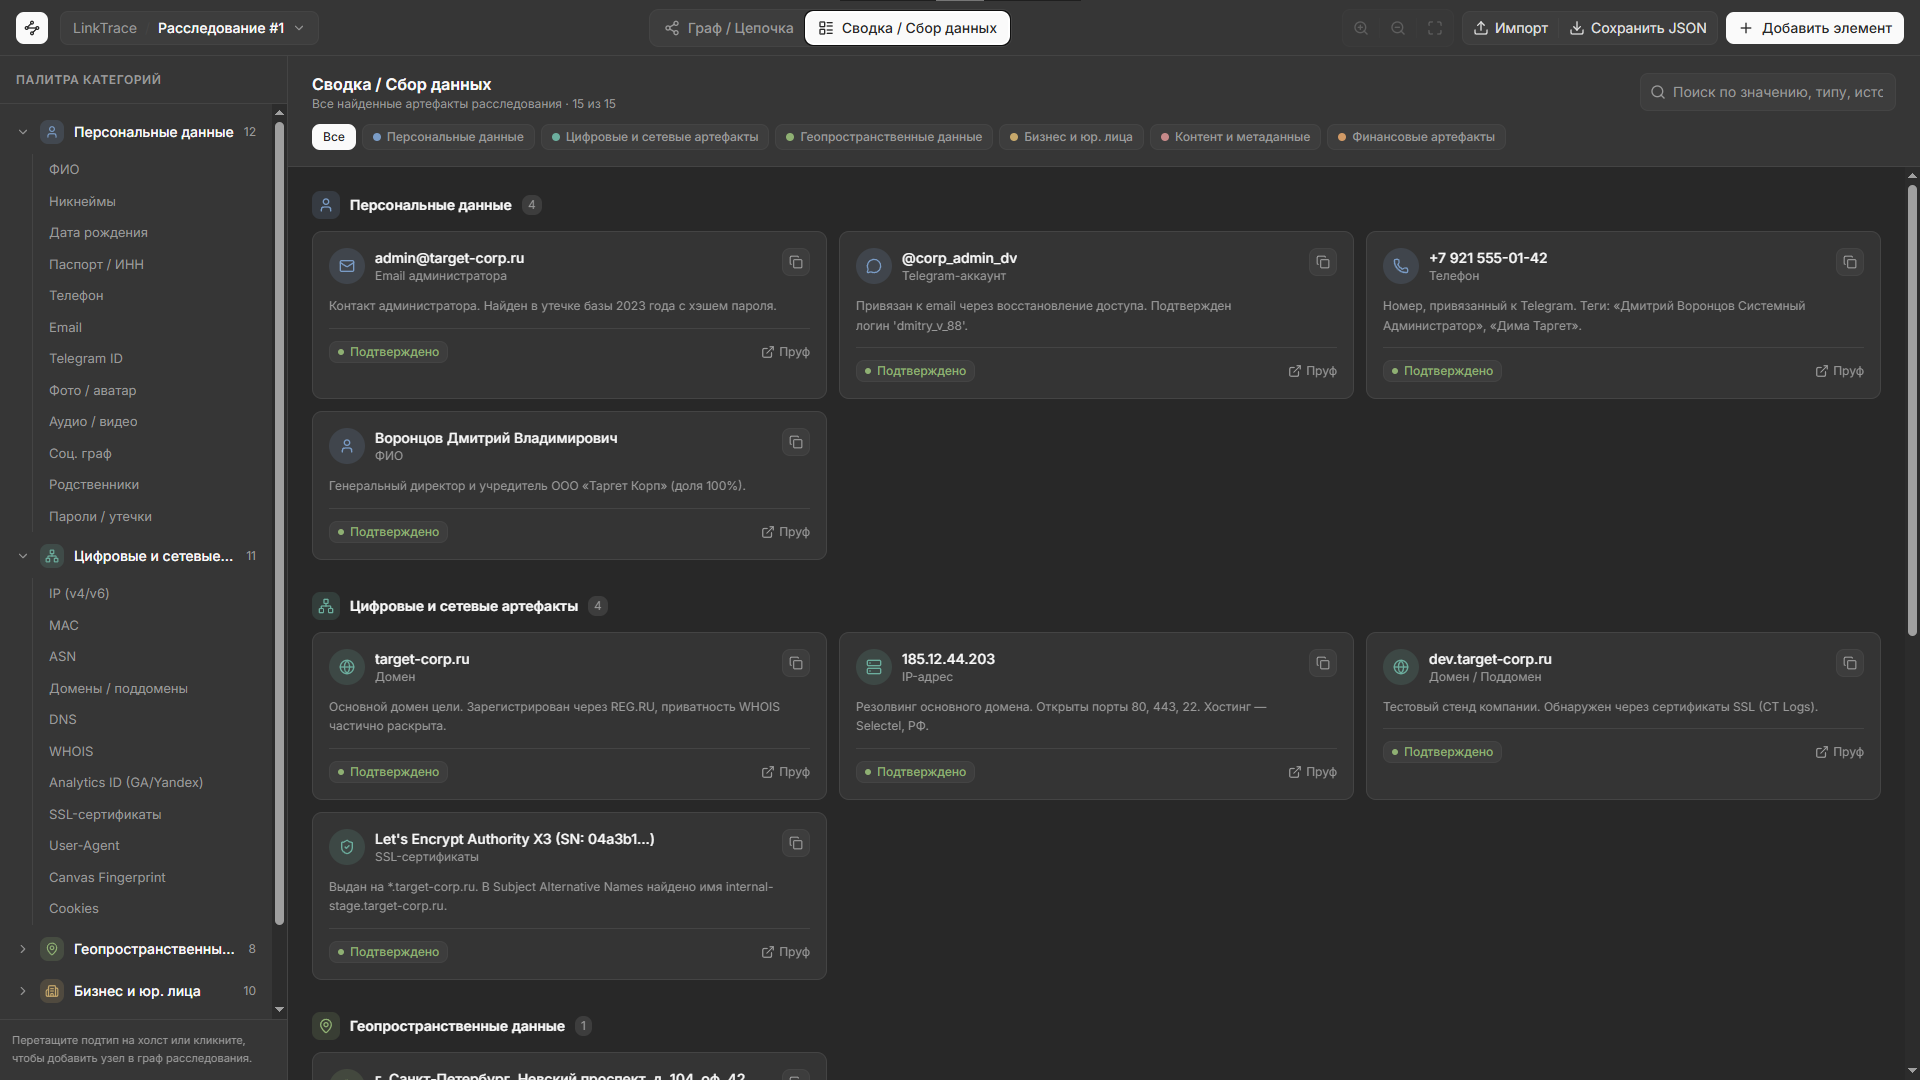Viewport: 1920px width, 1080px height.
Task: Select Домены / поддомены subtype
Action: tap(118, 689)
